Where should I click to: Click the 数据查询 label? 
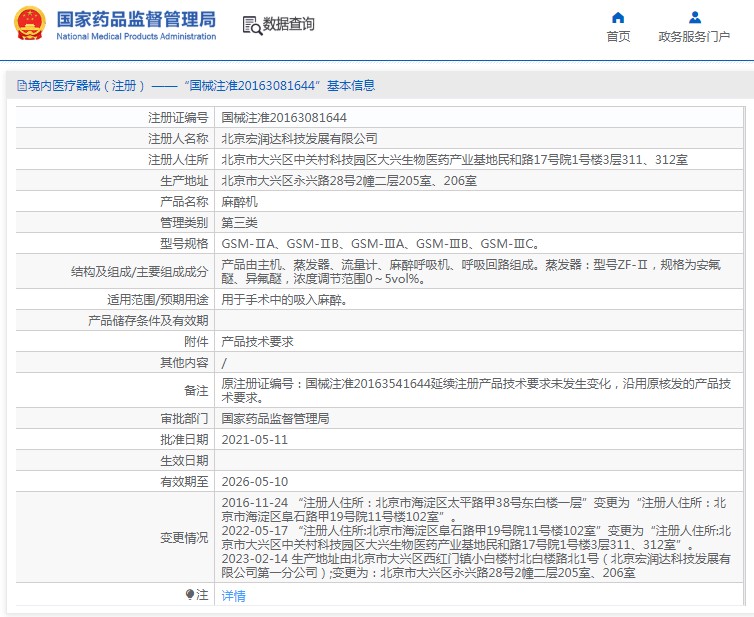point(289,24)
